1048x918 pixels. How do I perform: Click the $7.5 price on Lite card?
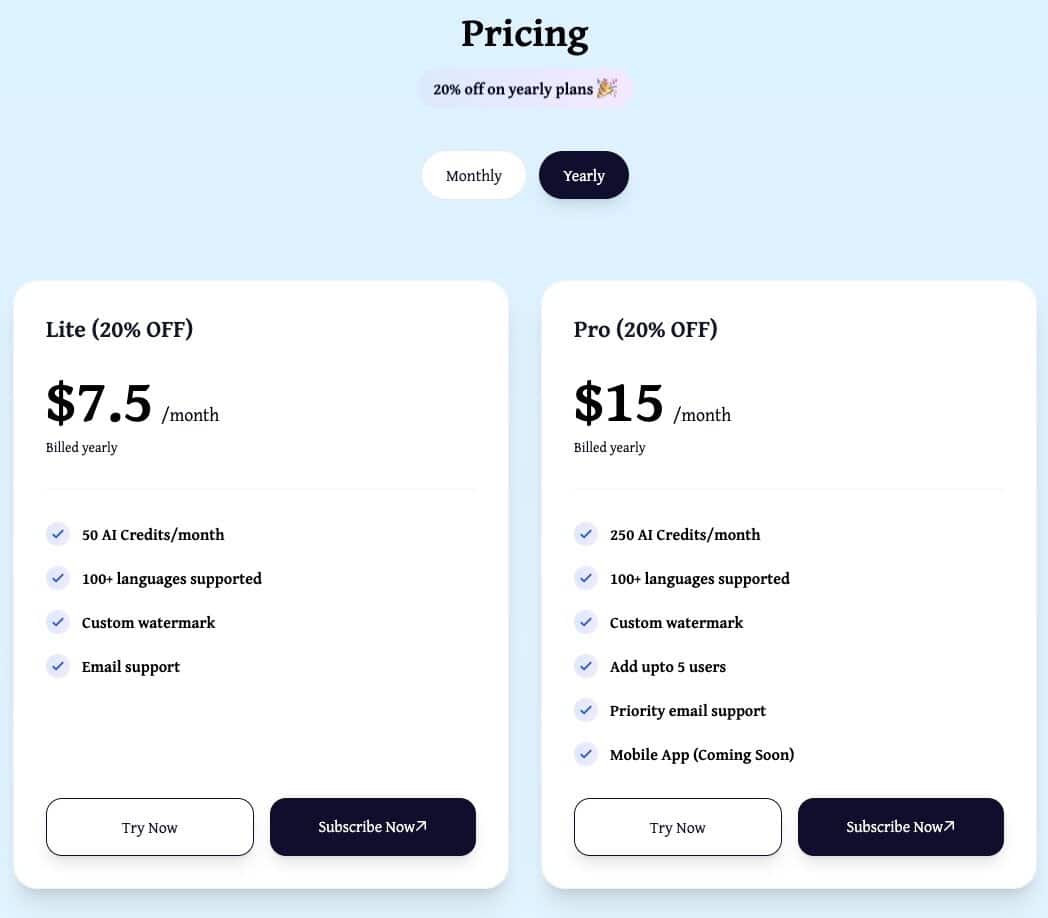point(99,403)
